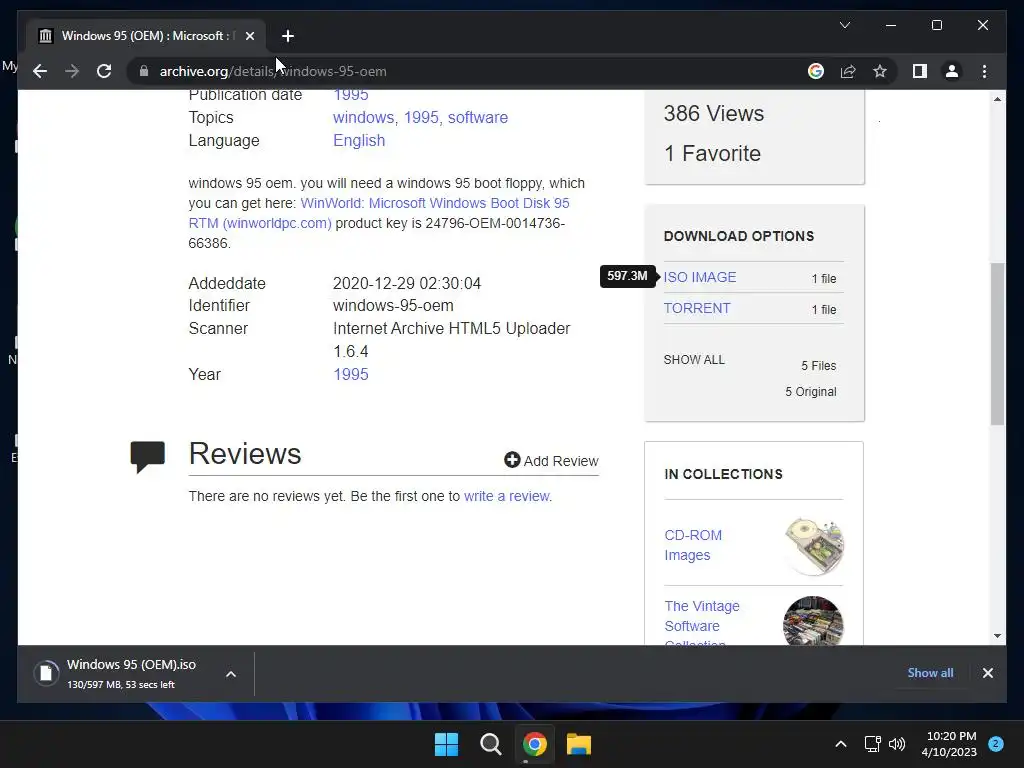Click Show all downloads
This screenshot has height=768, width=1024.
tap(930, 673)
